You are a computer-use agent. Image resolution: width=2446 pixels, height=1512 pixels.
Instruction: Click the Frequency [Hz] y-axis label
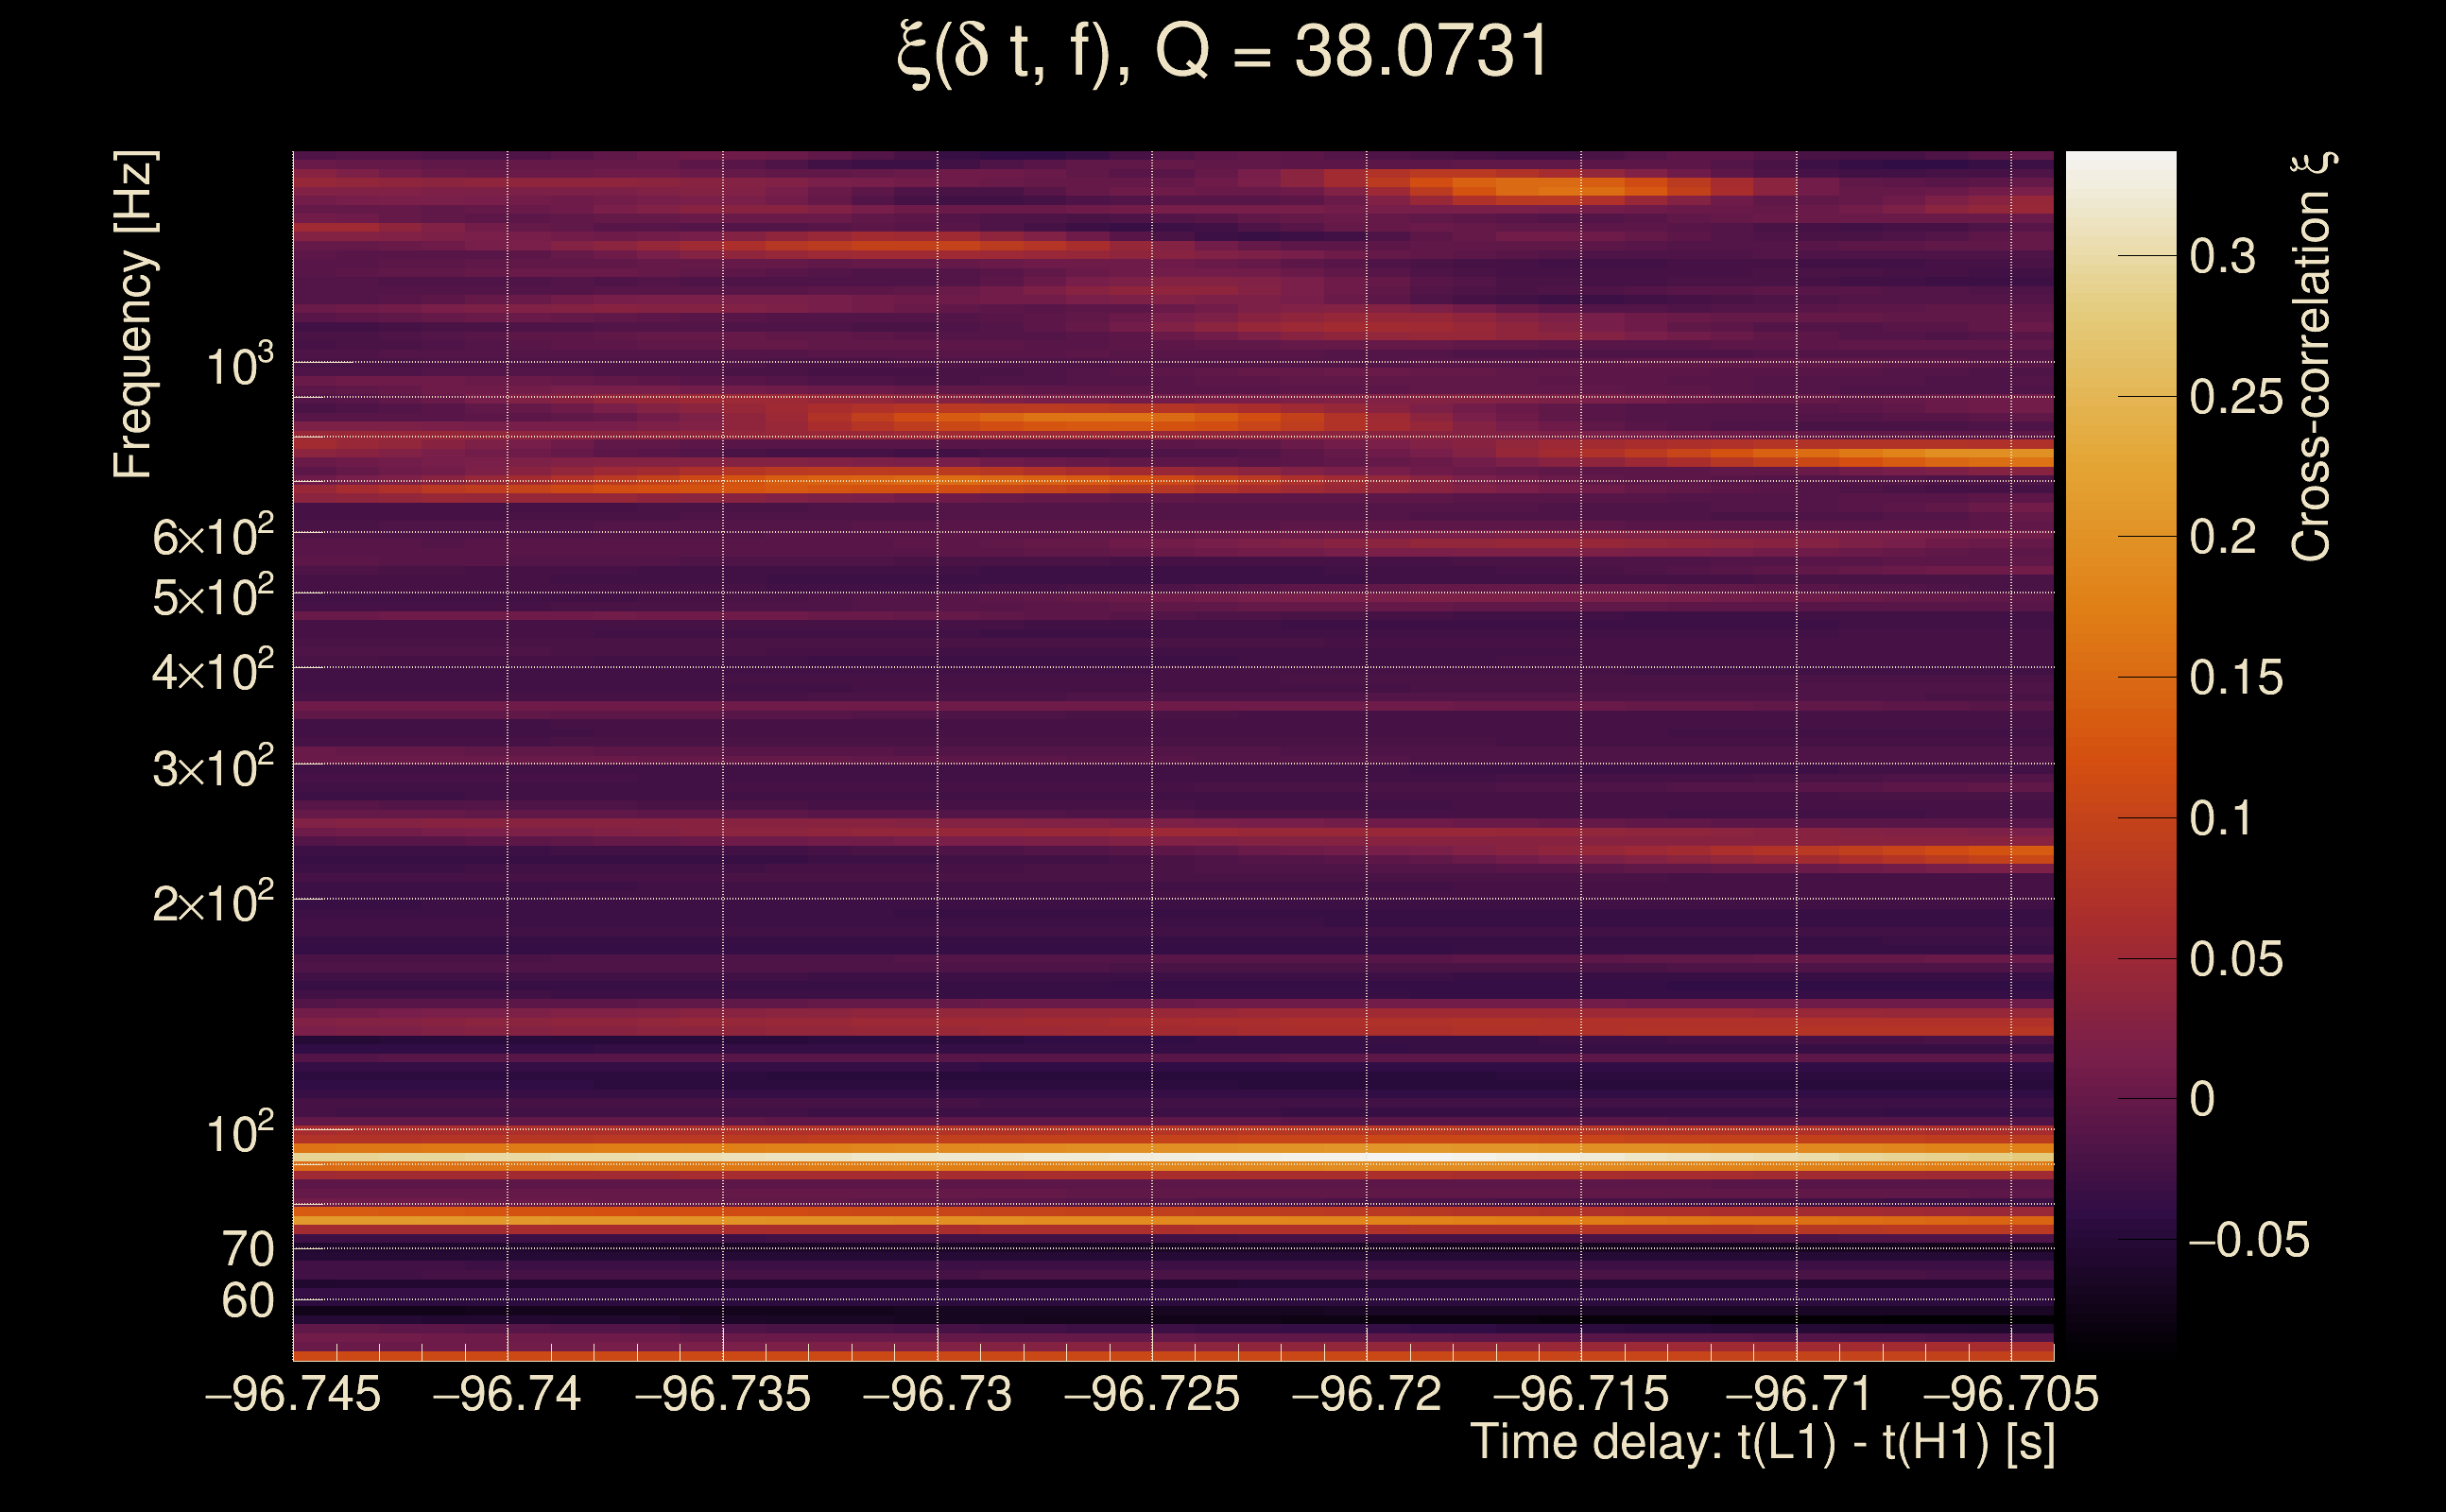[x=134, y=314]
